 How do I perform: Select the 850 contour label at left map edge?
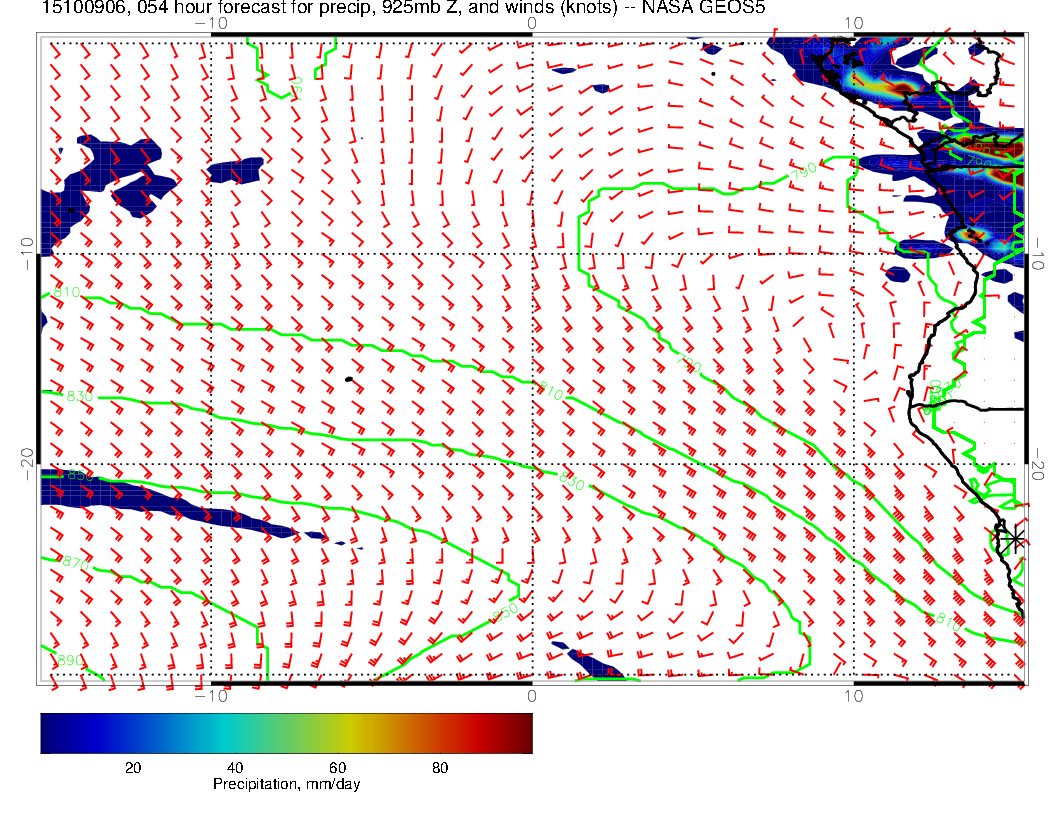pyautogui.click(x=78, y=475)
